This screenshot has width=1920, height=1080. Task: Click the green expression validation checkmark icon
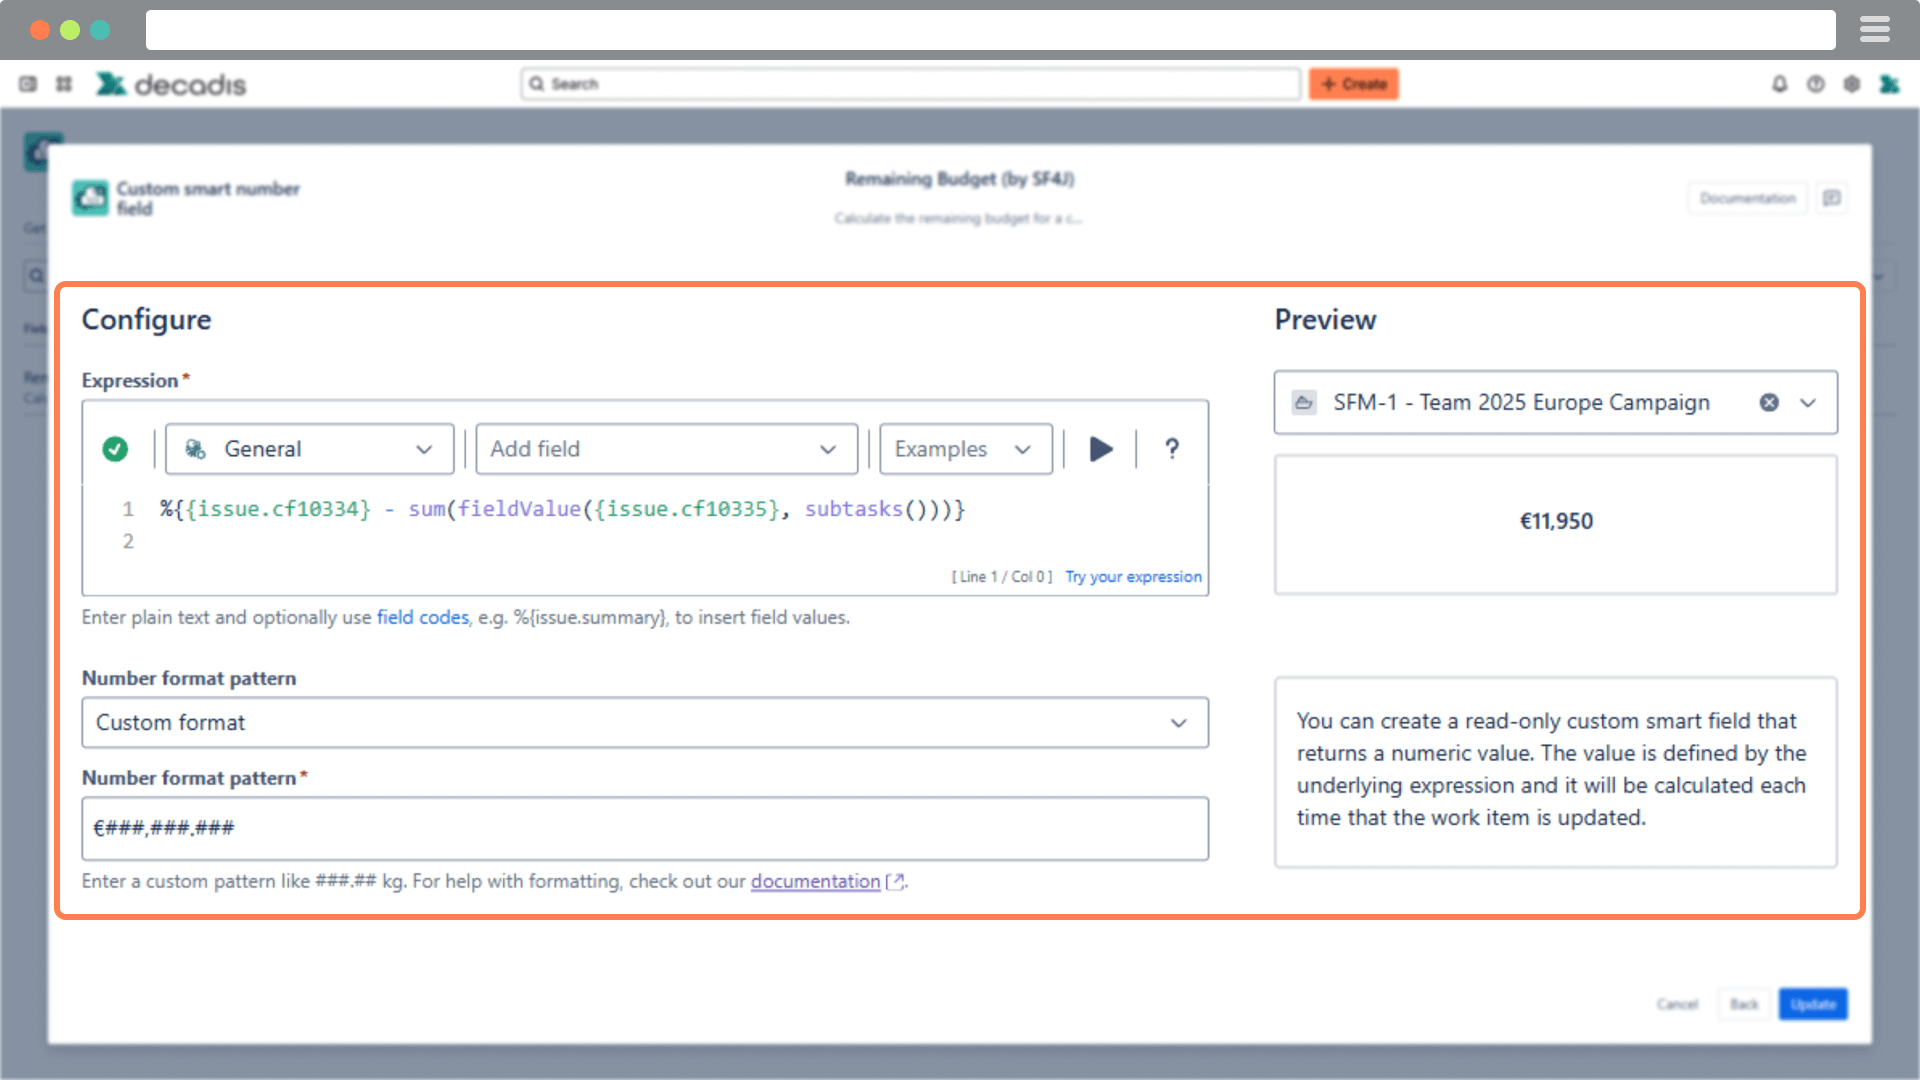[115, 449]
